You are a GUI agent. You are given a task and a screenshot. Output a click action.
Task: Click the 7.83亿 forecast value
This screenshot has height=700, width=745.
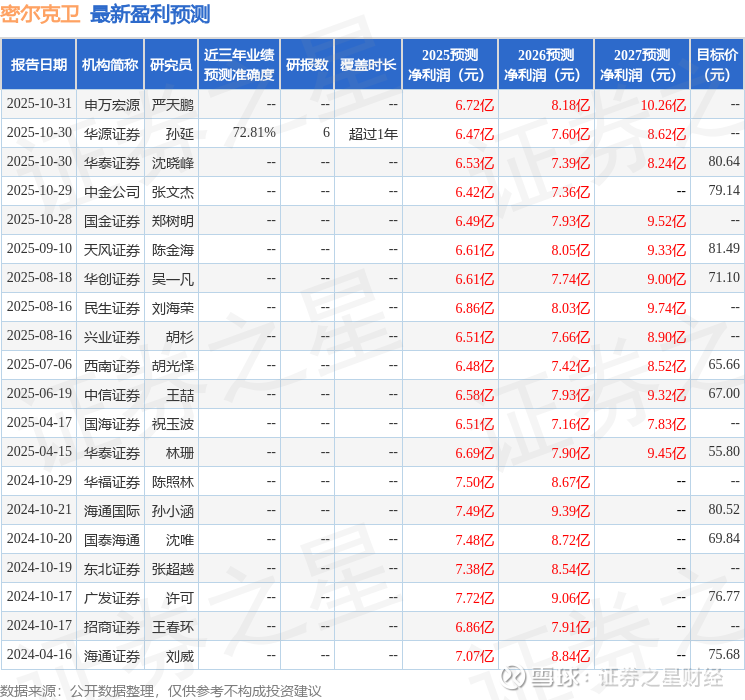point(667,424)
